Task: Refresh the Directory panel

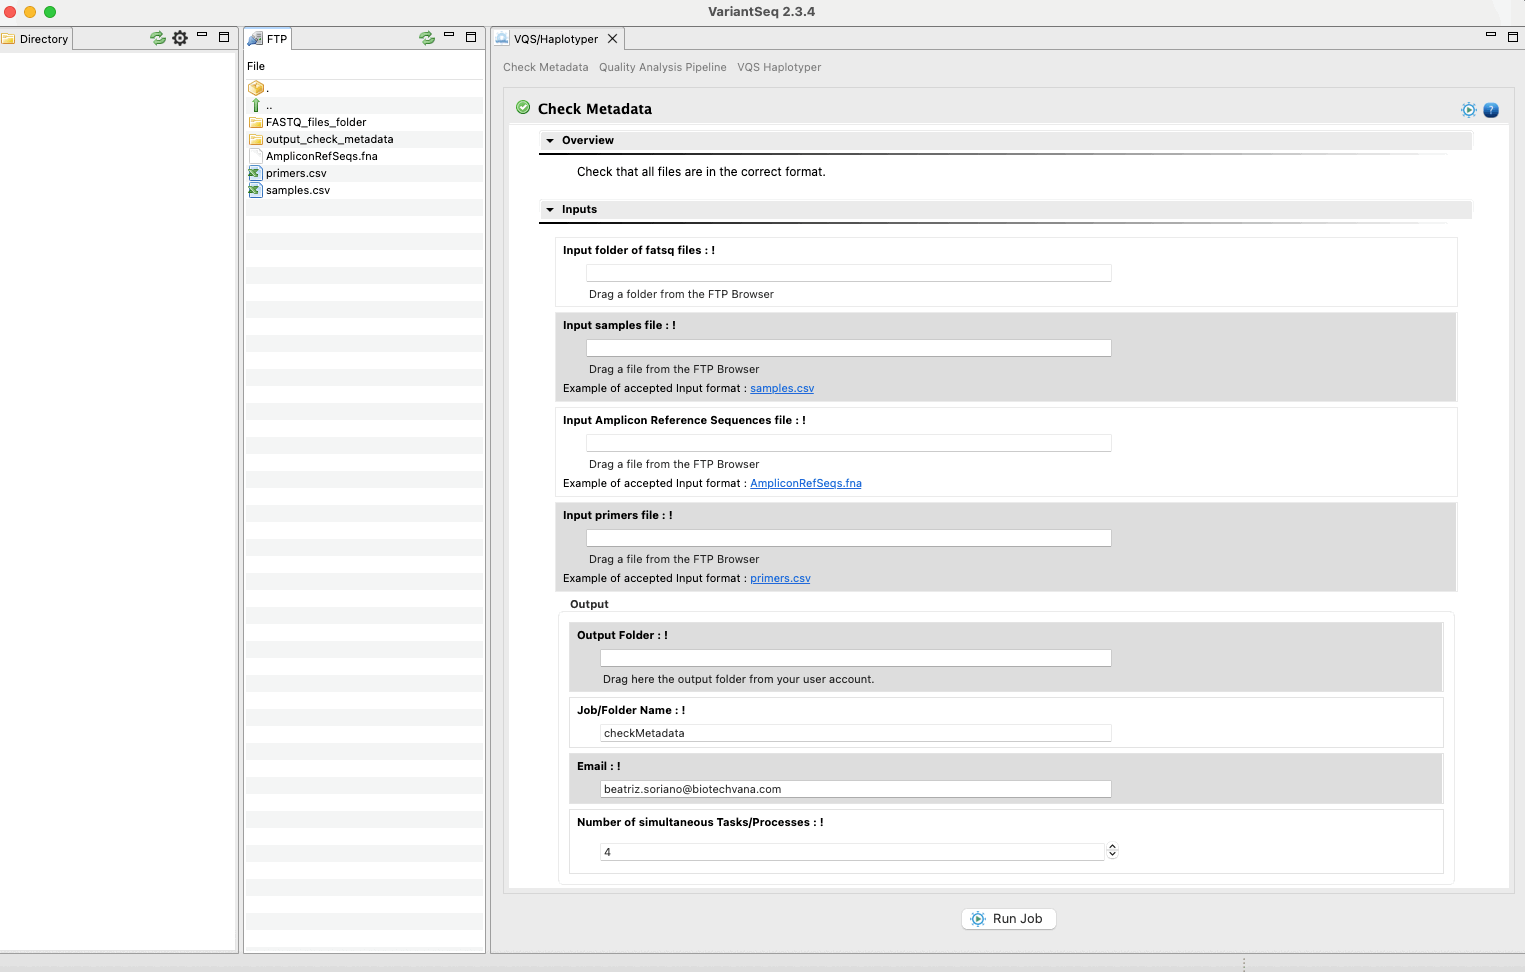Action: click(158, 38)
